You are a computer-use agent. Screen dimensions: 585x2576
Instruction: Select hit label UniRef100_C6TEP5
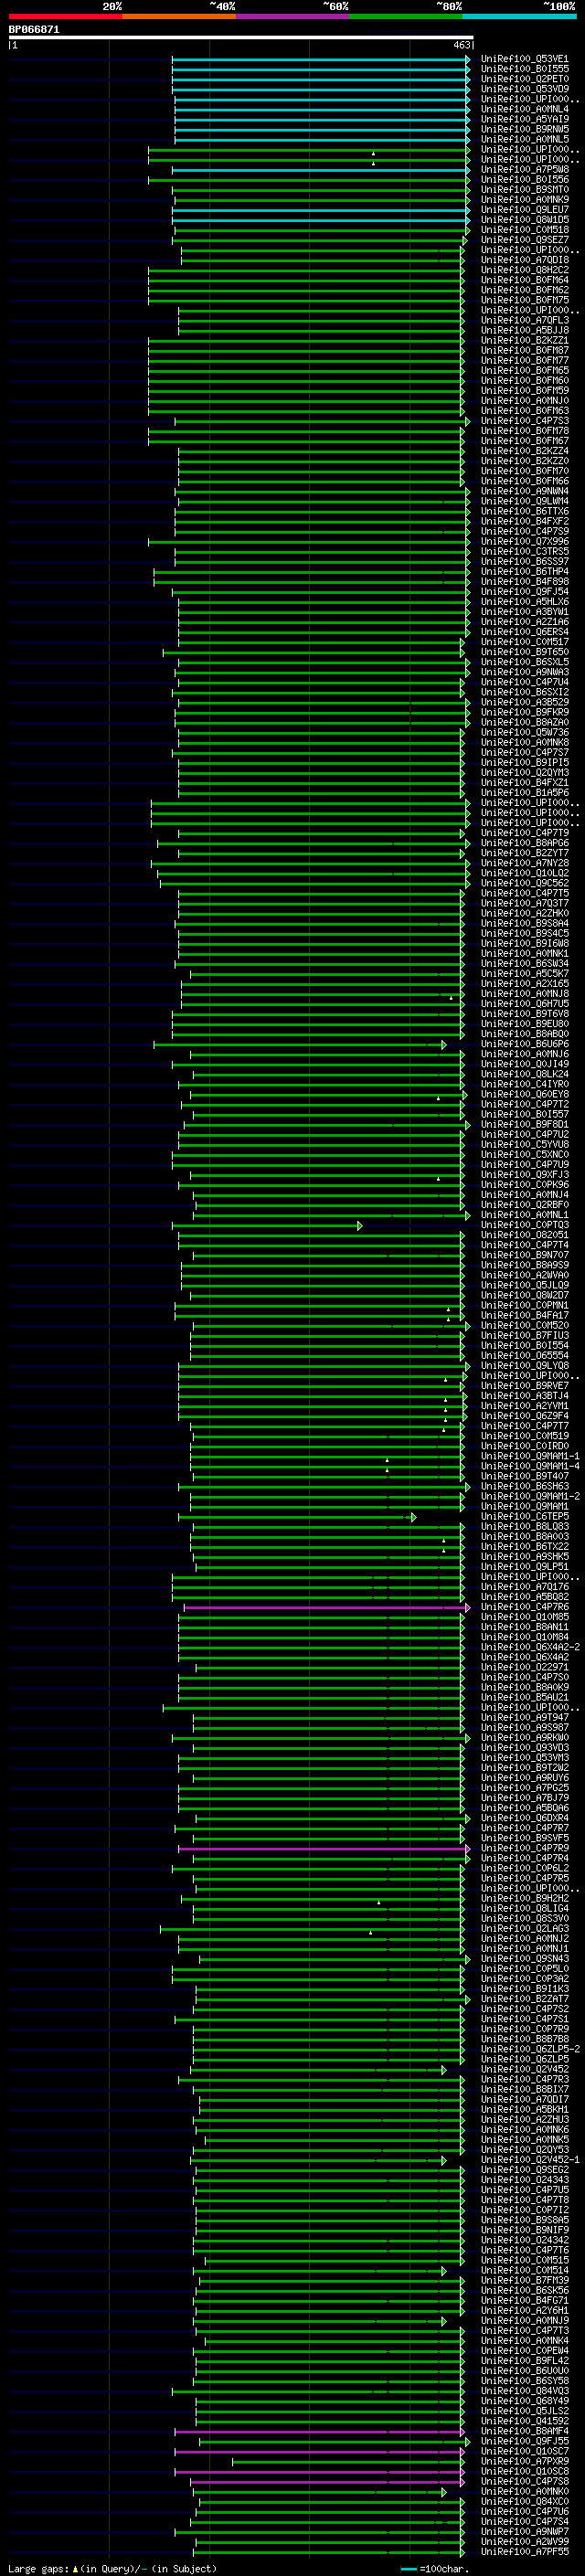(524, 1516)
